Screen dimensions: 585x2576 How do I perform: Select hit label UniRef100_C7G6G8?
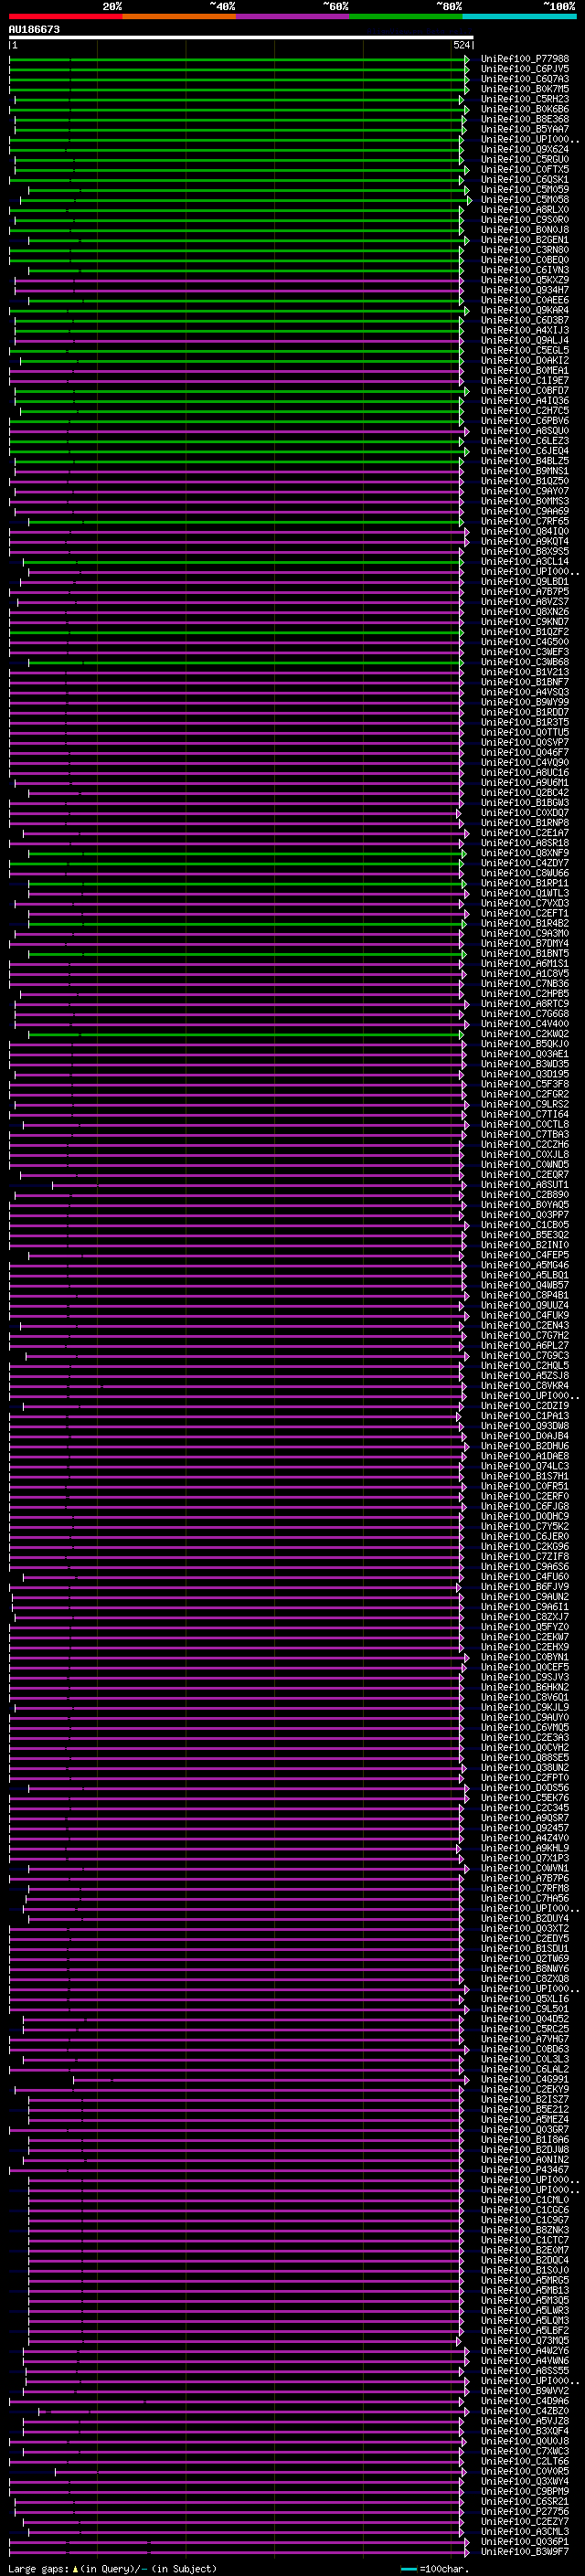pyautogui.click(x=524, y=1013)
